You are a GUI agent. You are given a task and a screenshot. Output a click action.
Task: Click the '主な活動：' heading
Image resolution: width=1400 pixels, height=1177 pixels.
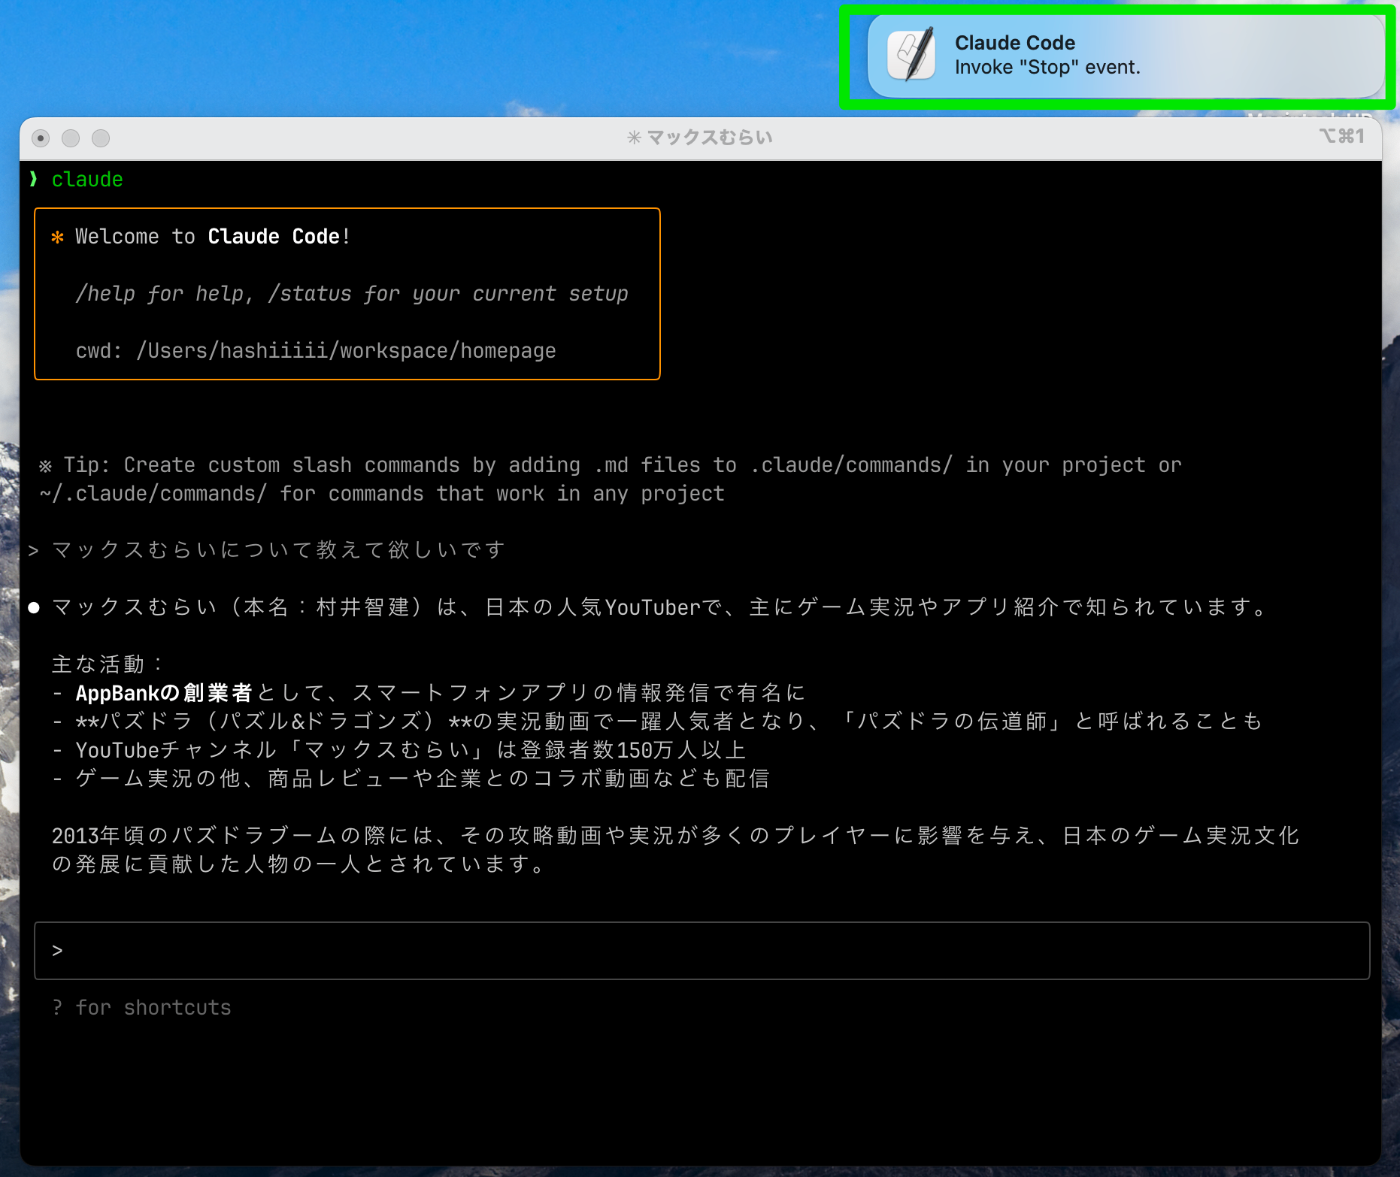(x=108, y=665)
